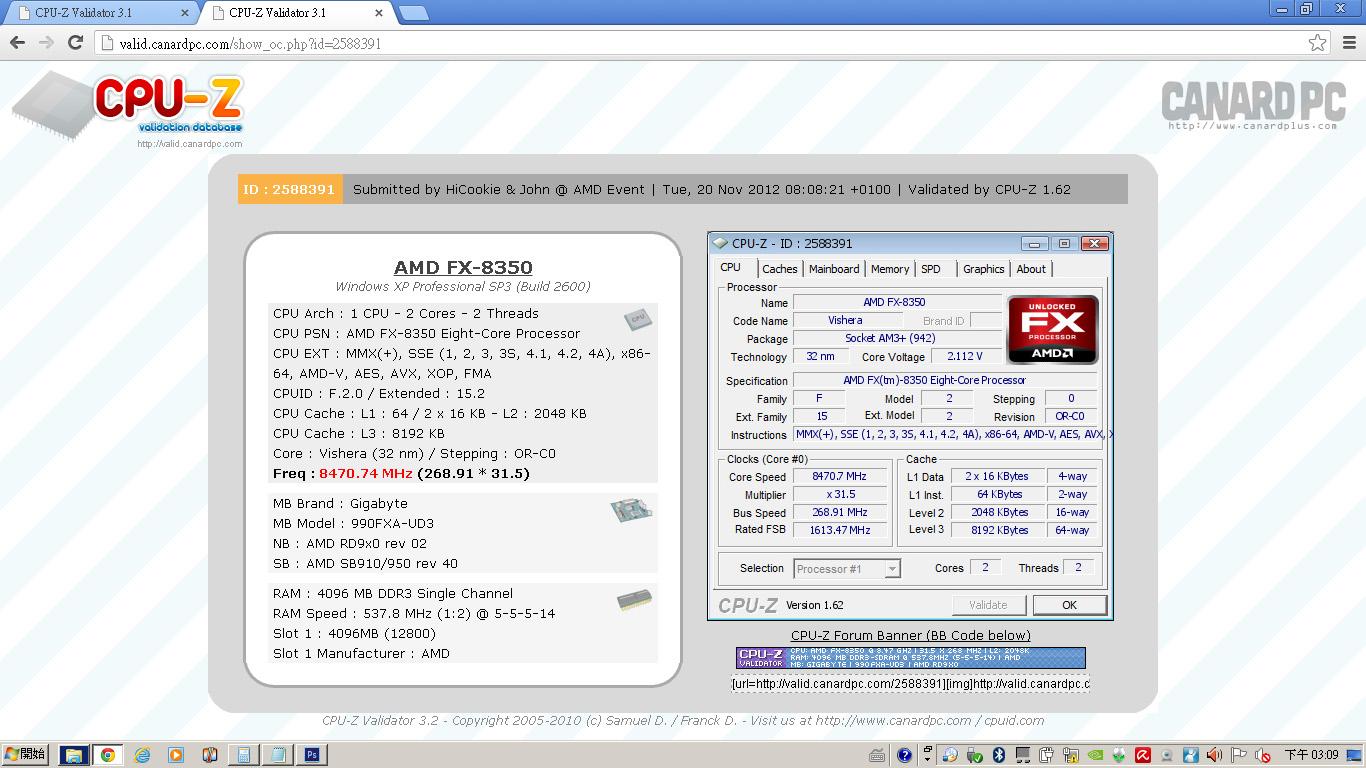
Task: Select the CPU tab in CPU-Z window
Action: (731, 268)
